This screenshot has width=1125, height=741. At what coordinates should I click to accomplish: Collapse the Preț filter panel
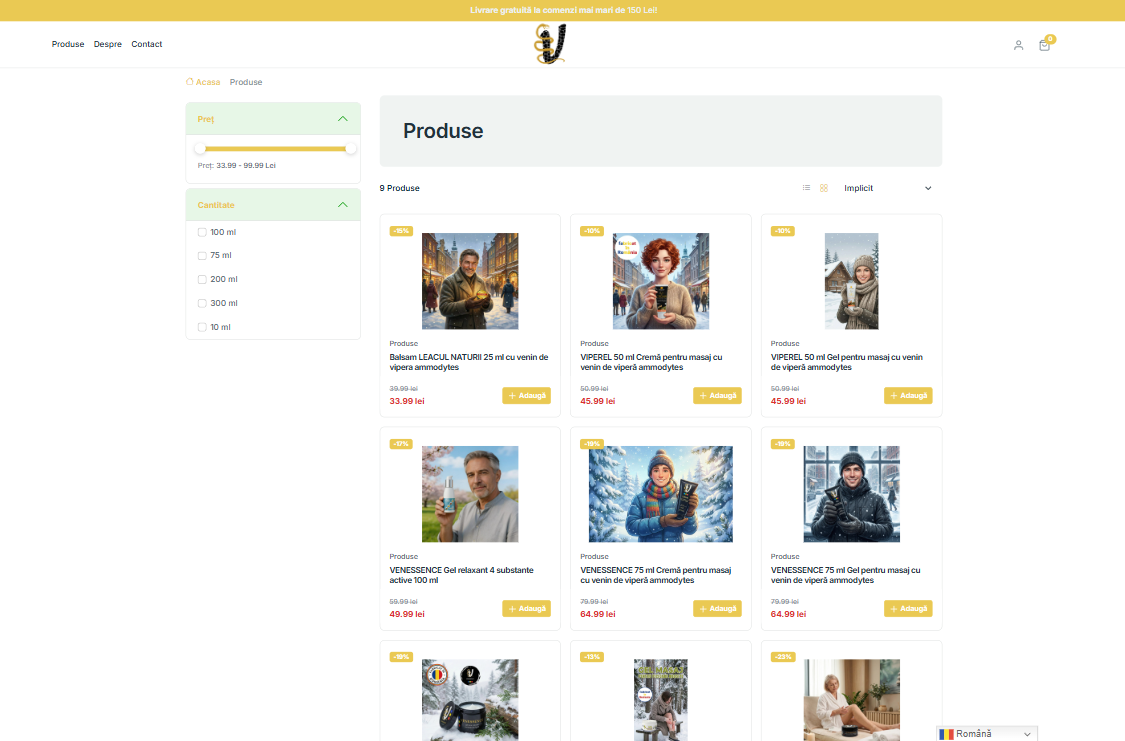pyautogui.click(x=343, y=119)
